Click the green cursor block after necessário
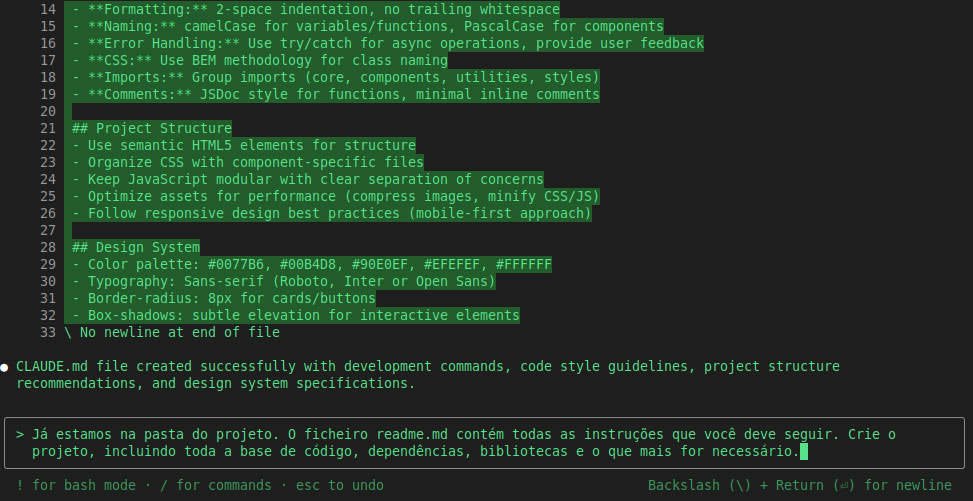 (804, 451)
